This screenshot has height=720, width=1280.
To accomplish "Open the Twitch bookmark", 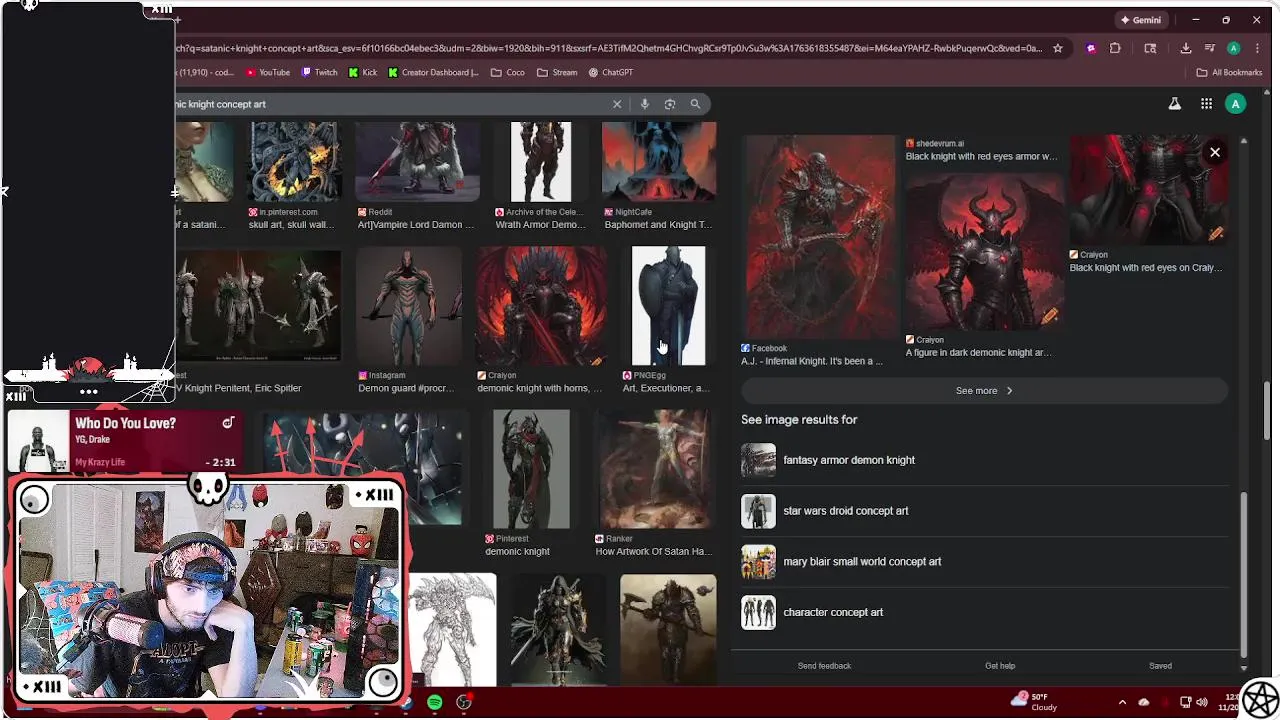I will [x=320, y=72].
